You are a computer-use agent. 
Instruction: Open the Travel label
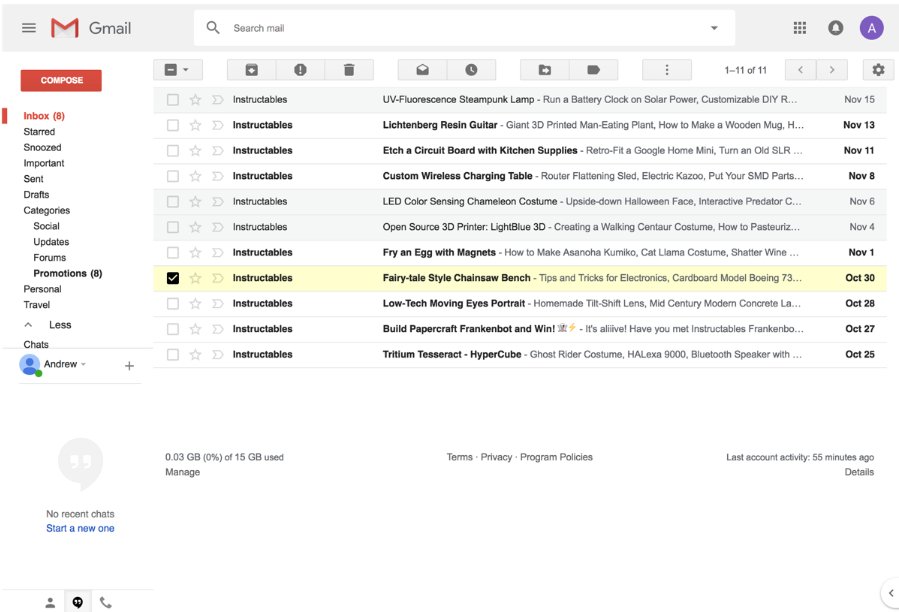point(37,305)
